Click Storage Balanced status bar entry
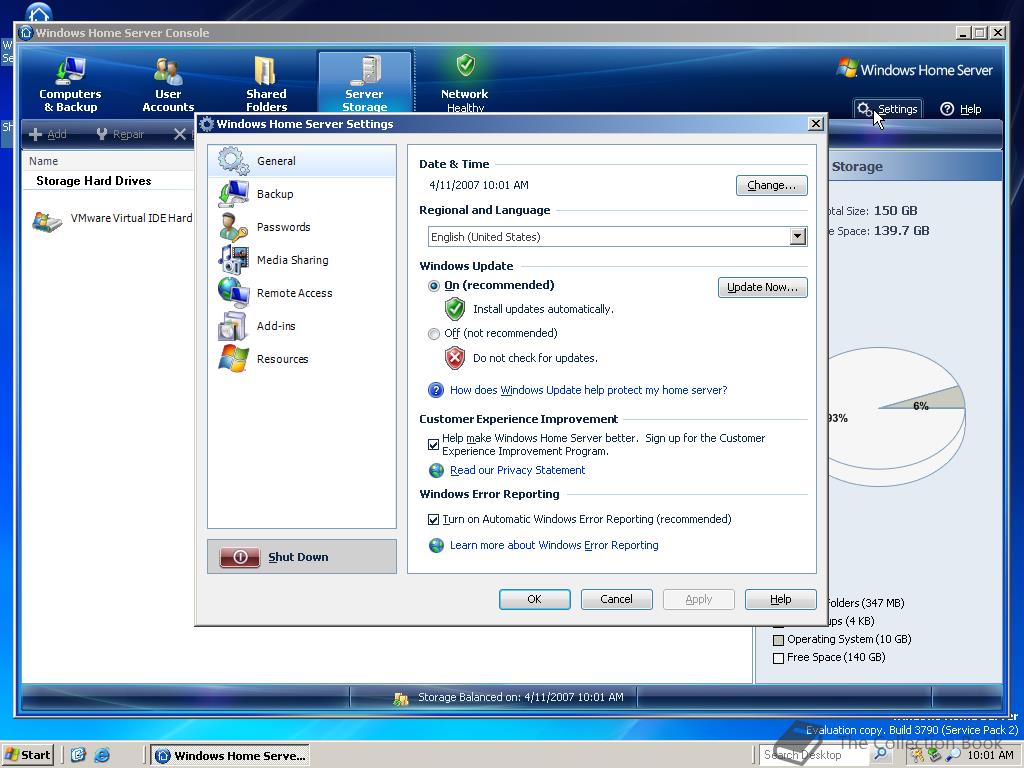 click(508, 697)
